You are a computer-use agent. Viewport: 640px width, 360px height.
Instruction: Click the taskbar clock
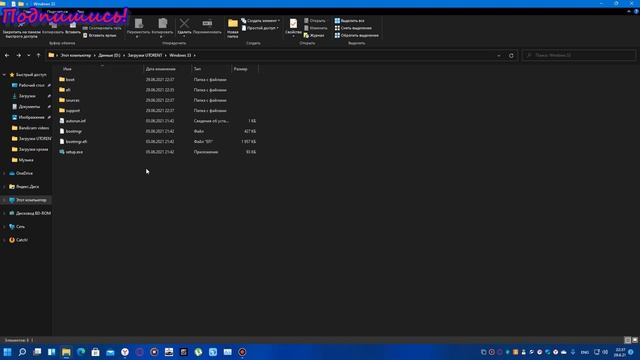click(620, 352)
